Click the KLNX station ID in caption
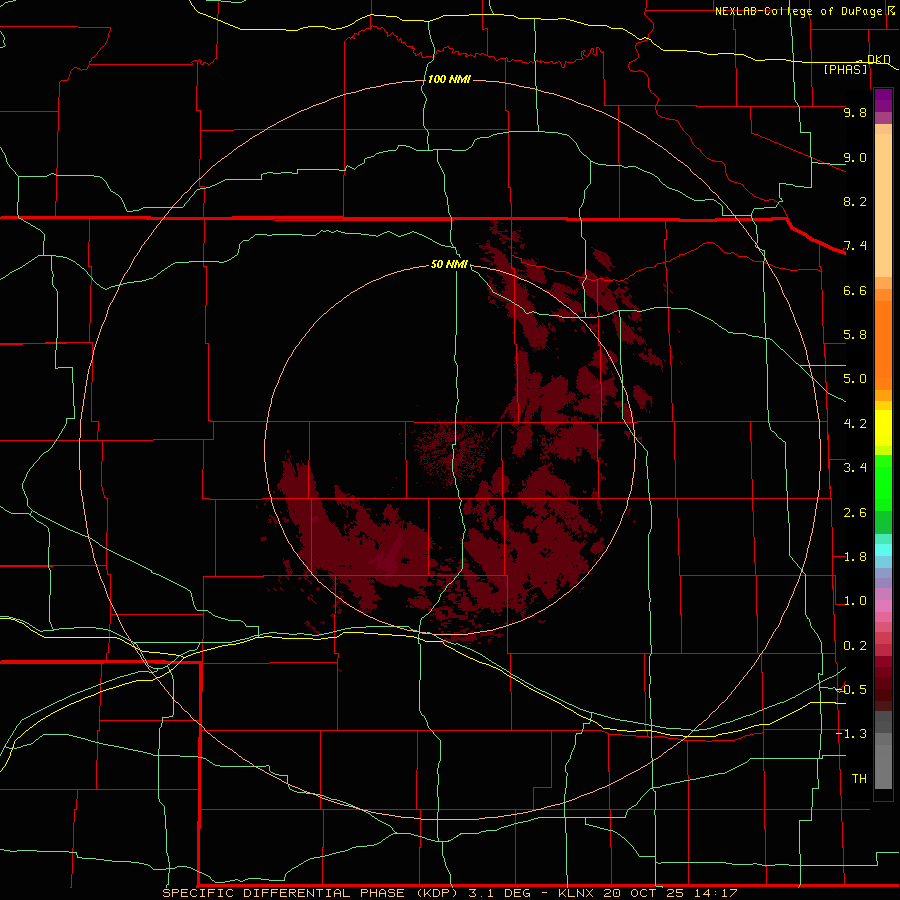This screenshot has height=900, width=900. pos(576,893)
